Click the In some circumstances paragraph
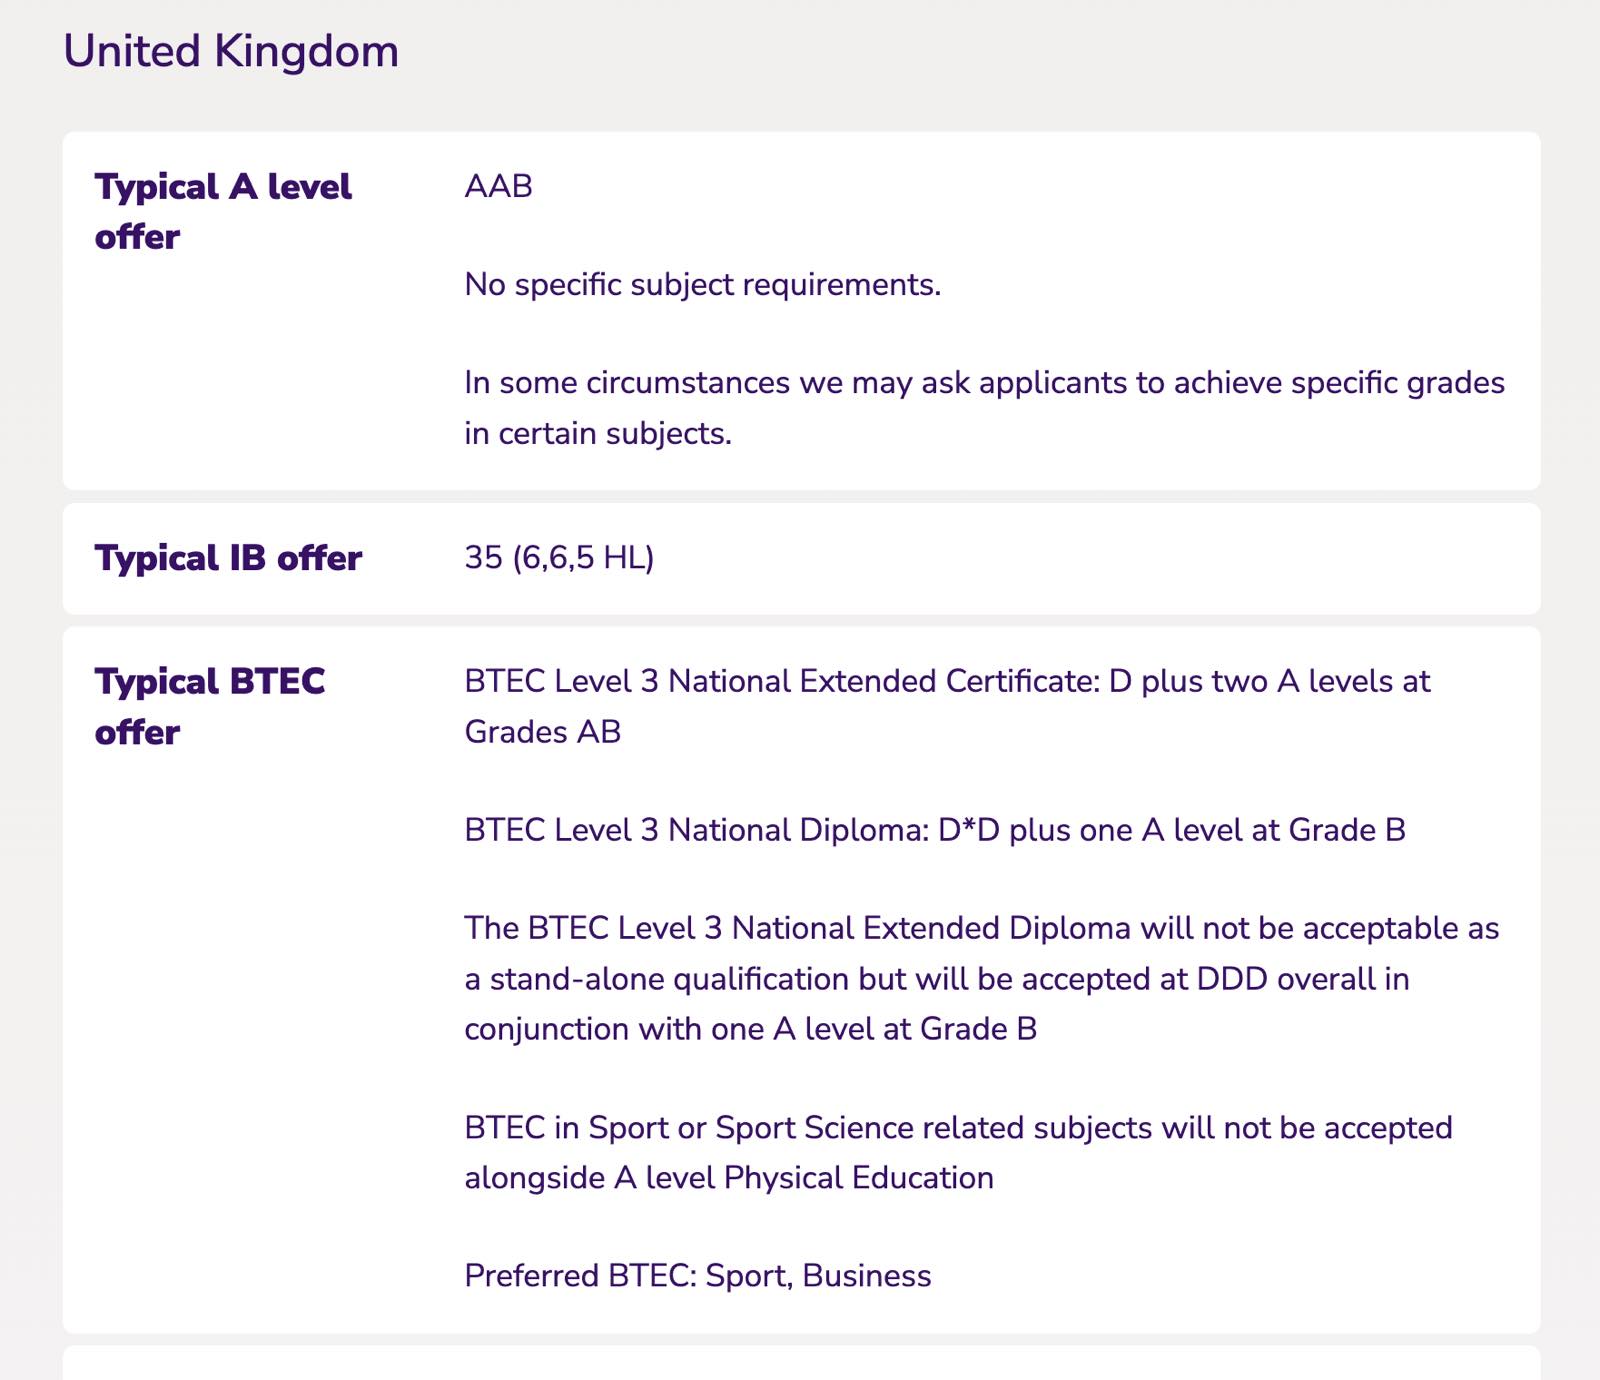 985,408
